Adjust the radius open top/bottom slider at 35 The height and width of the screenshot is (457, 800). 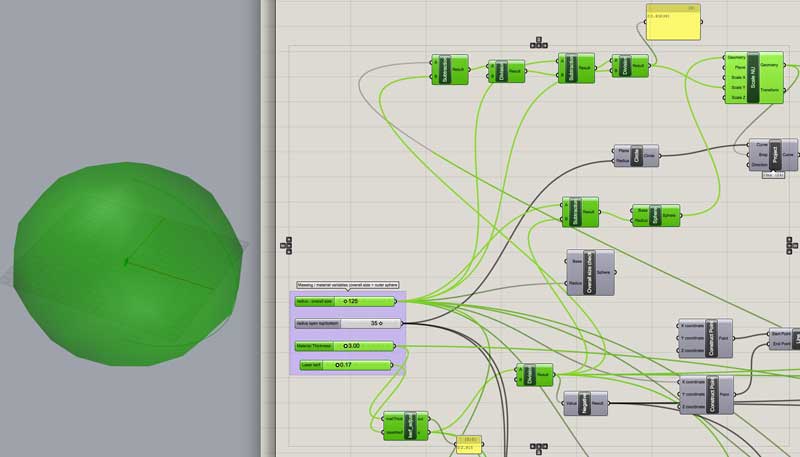pyautogui.click(x=348, y=323)
